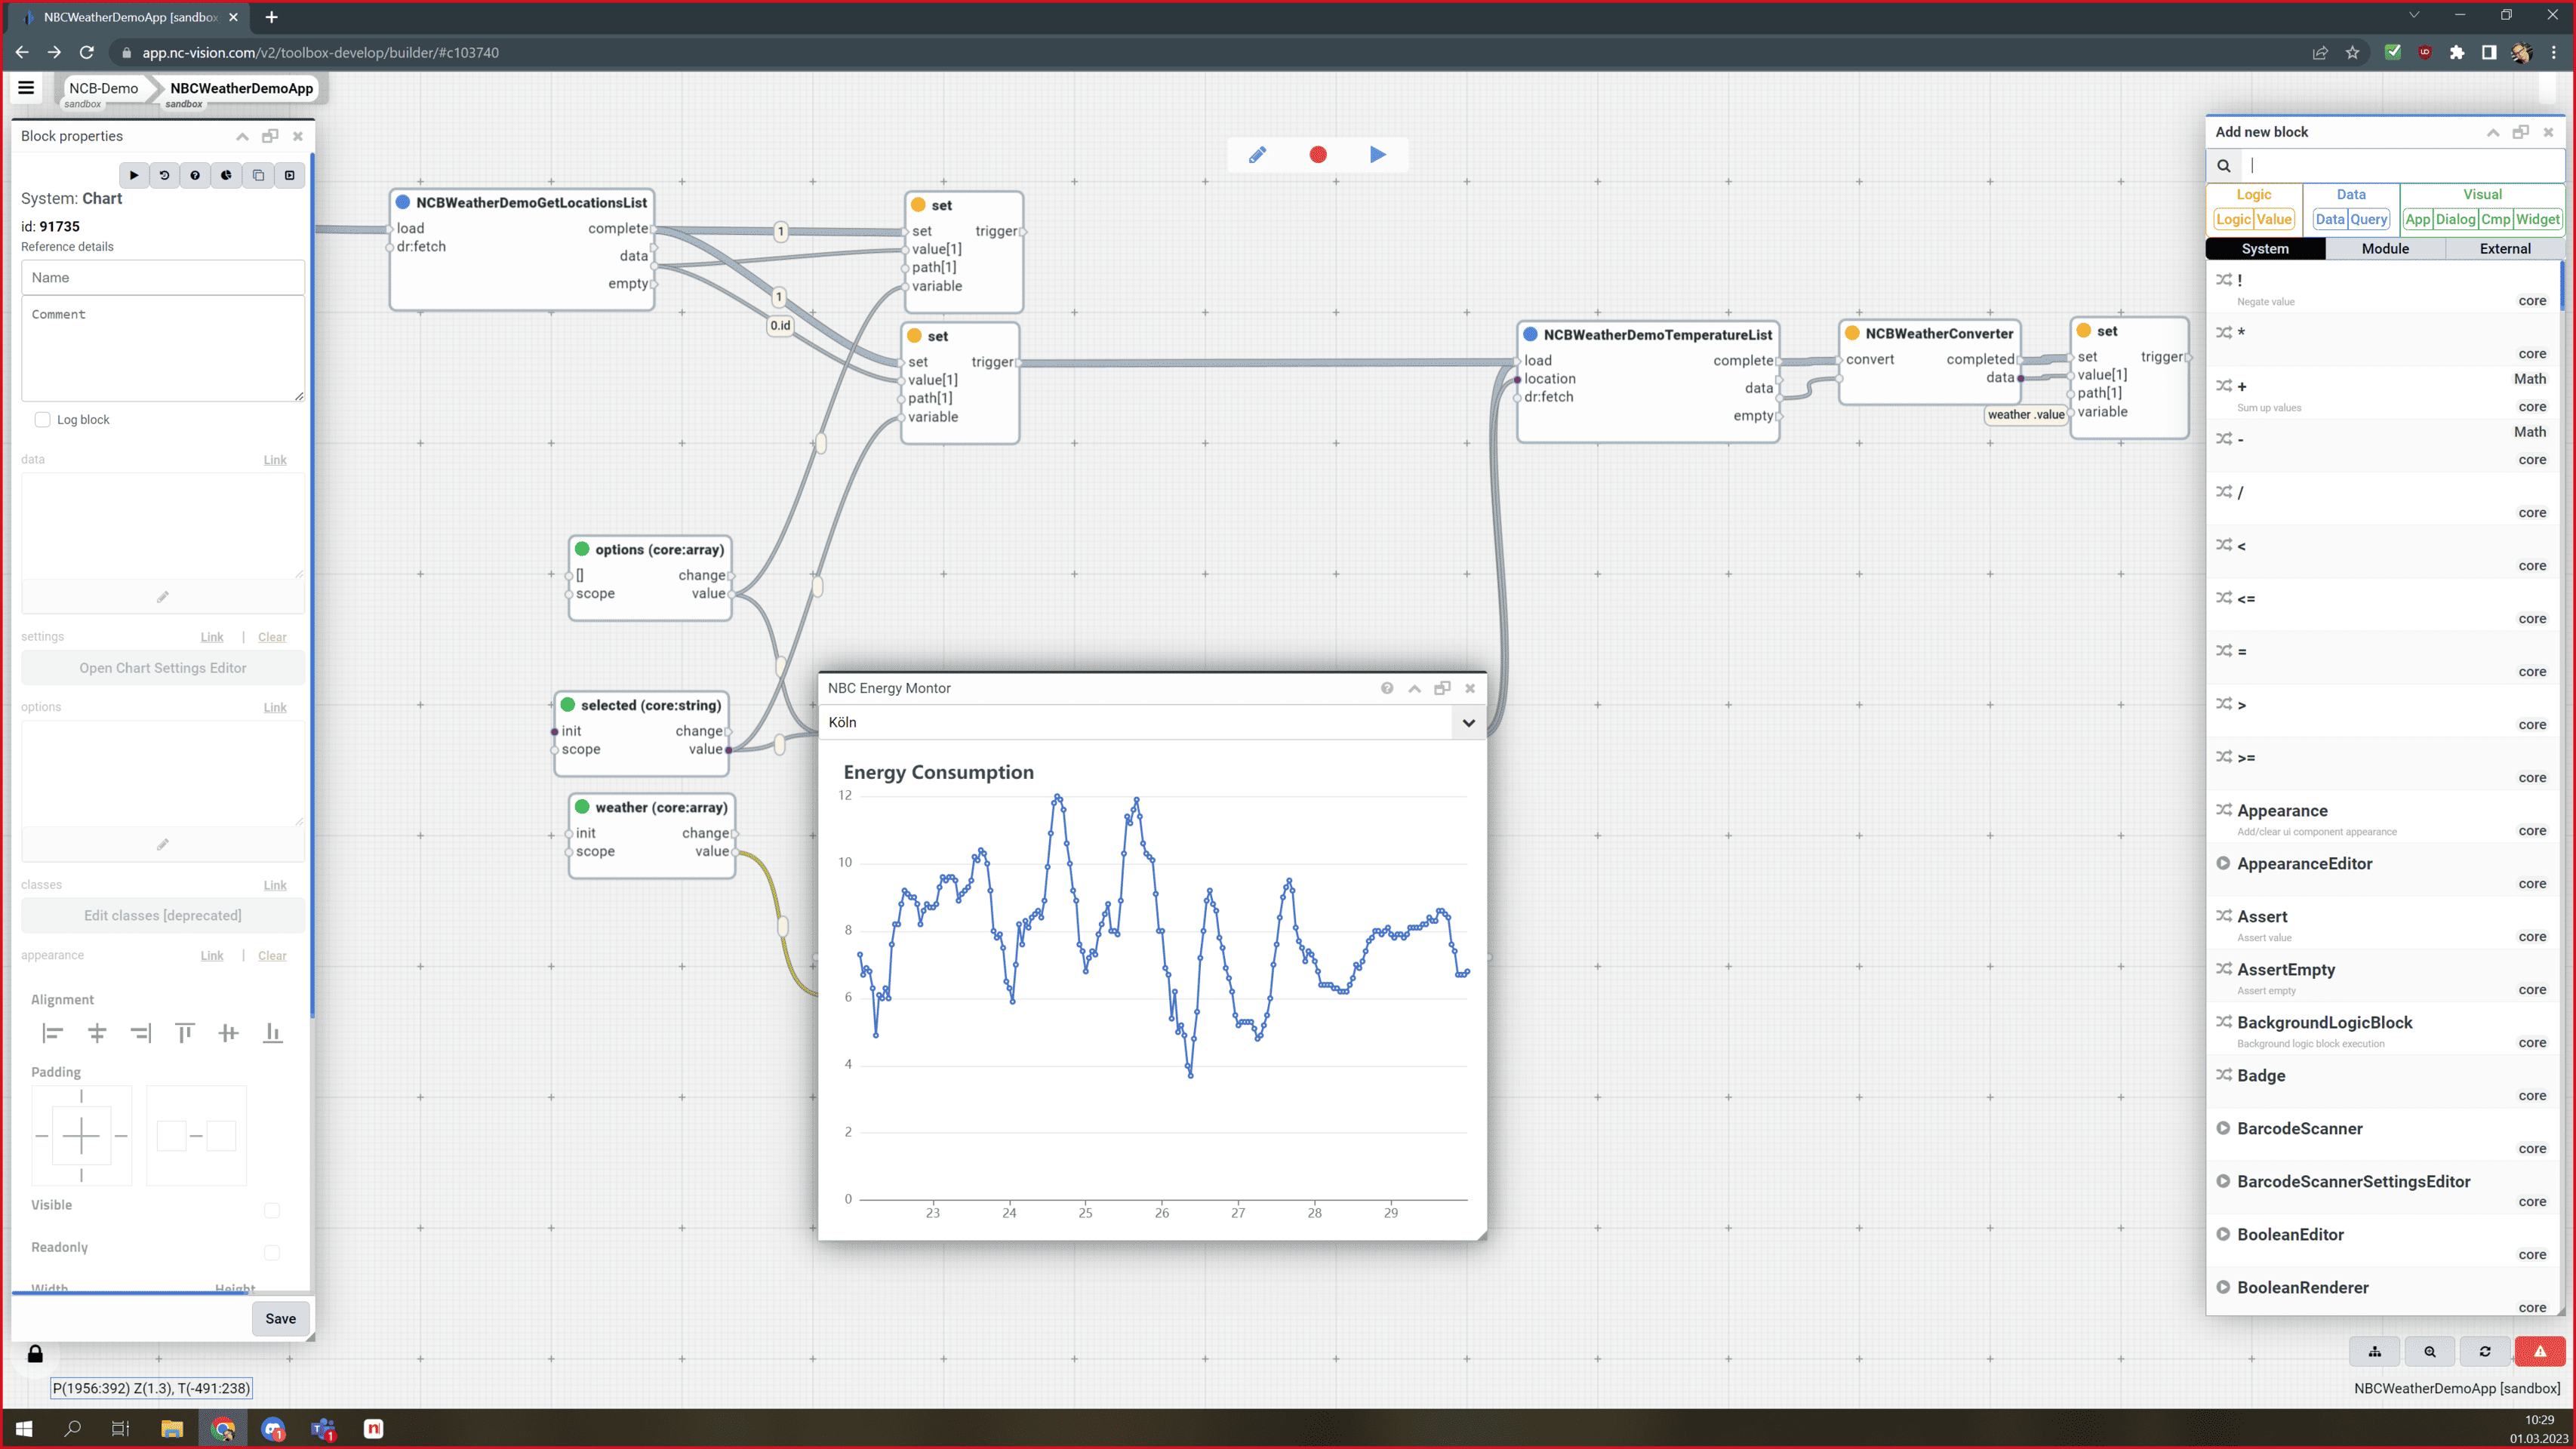Click the hierarchy/structure icon at bottom right
This screenshot has height=1449, width=2576.
point(2375,1351)
